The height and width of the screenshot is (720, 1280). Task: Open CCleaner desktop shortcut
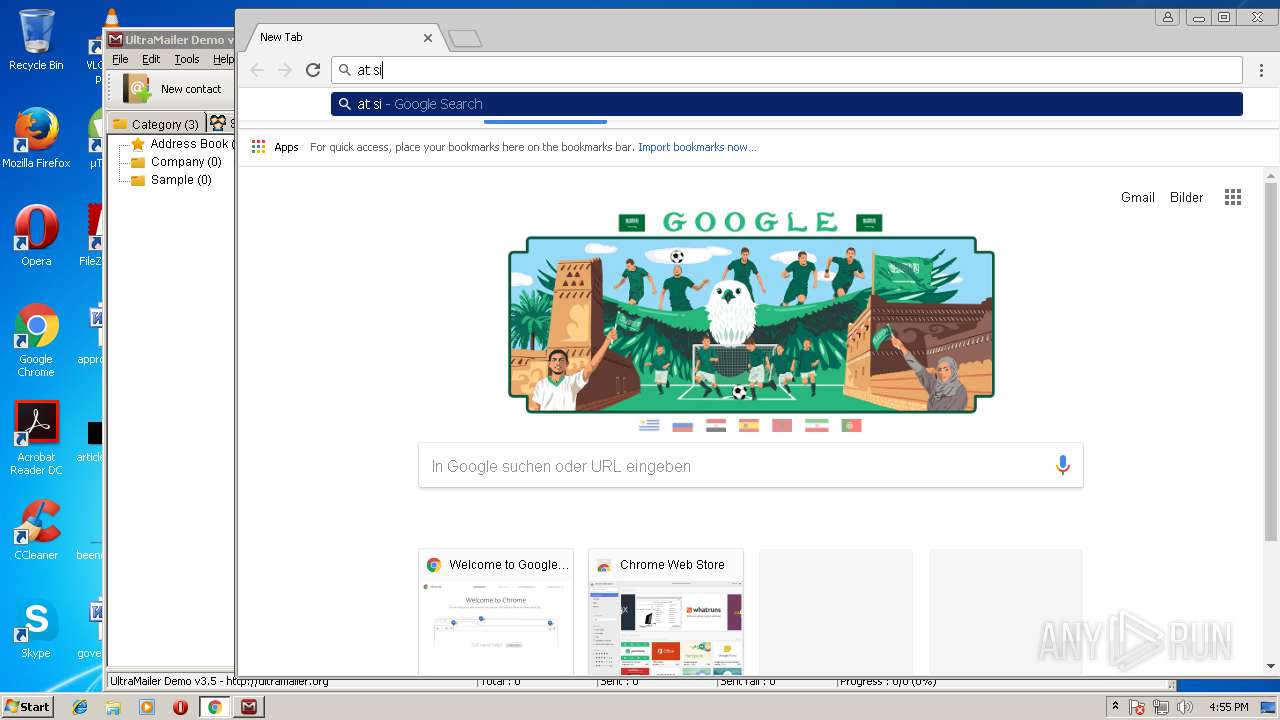(x=36, y=530)
